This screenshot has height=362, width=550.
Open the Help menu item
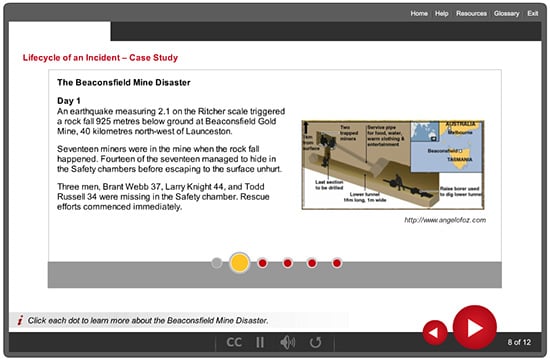tap(442, 13)
